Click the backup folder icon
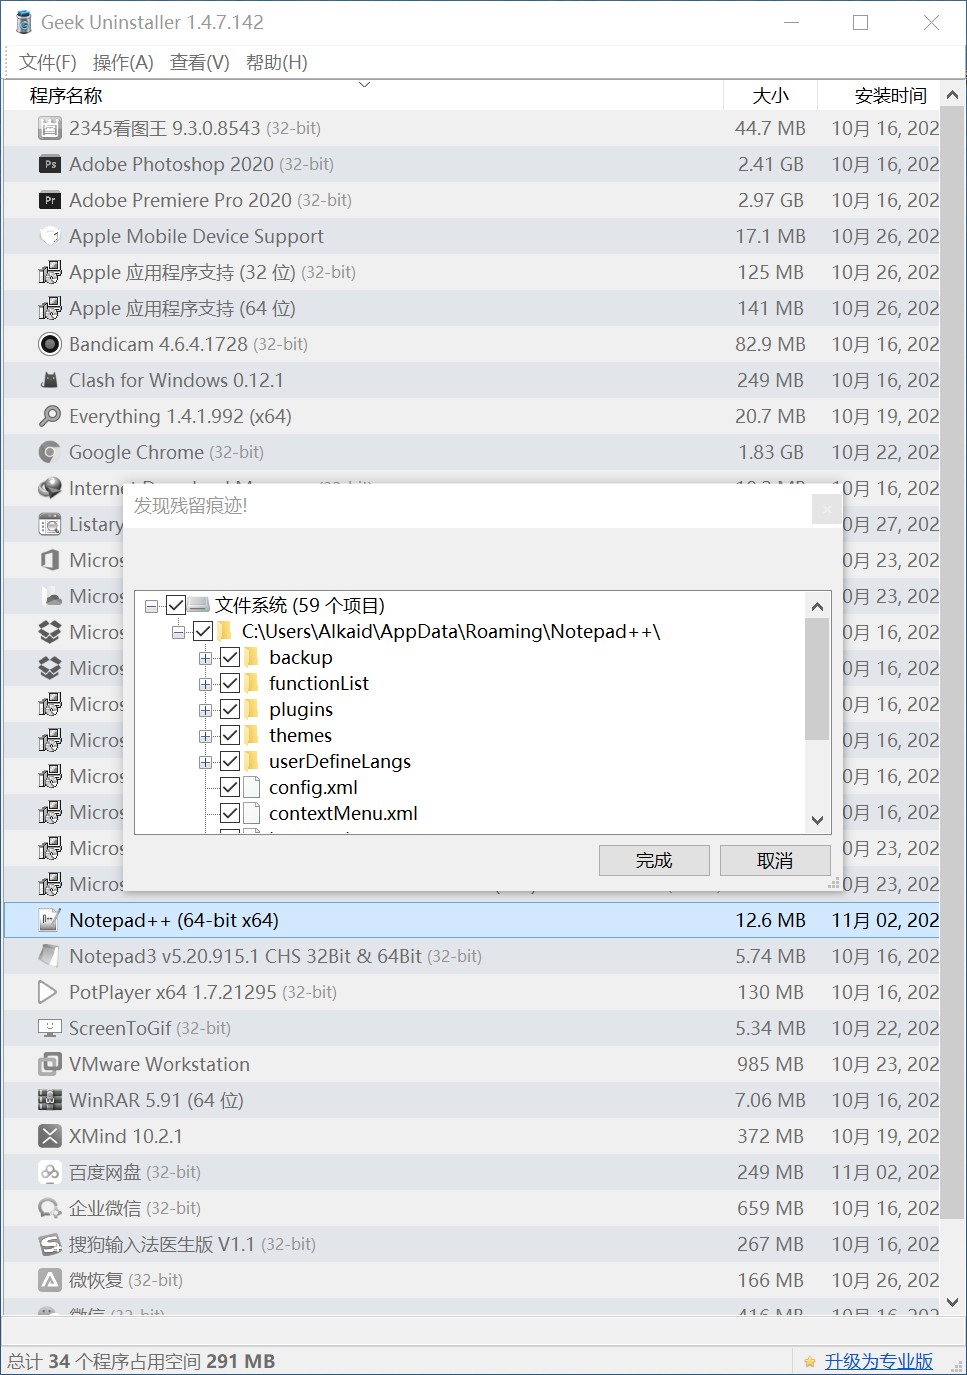Viewport: 967px width, 1375px height. point(252,657)
